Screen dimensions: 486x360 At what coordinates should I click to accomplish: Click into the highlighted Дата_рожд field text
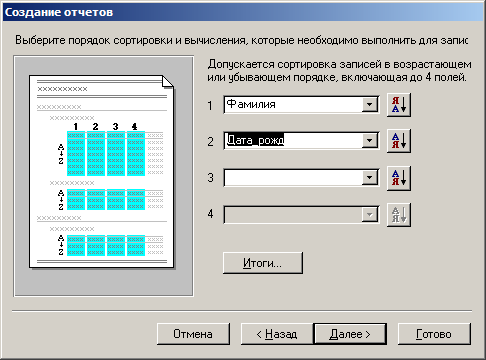coord(255,140)
